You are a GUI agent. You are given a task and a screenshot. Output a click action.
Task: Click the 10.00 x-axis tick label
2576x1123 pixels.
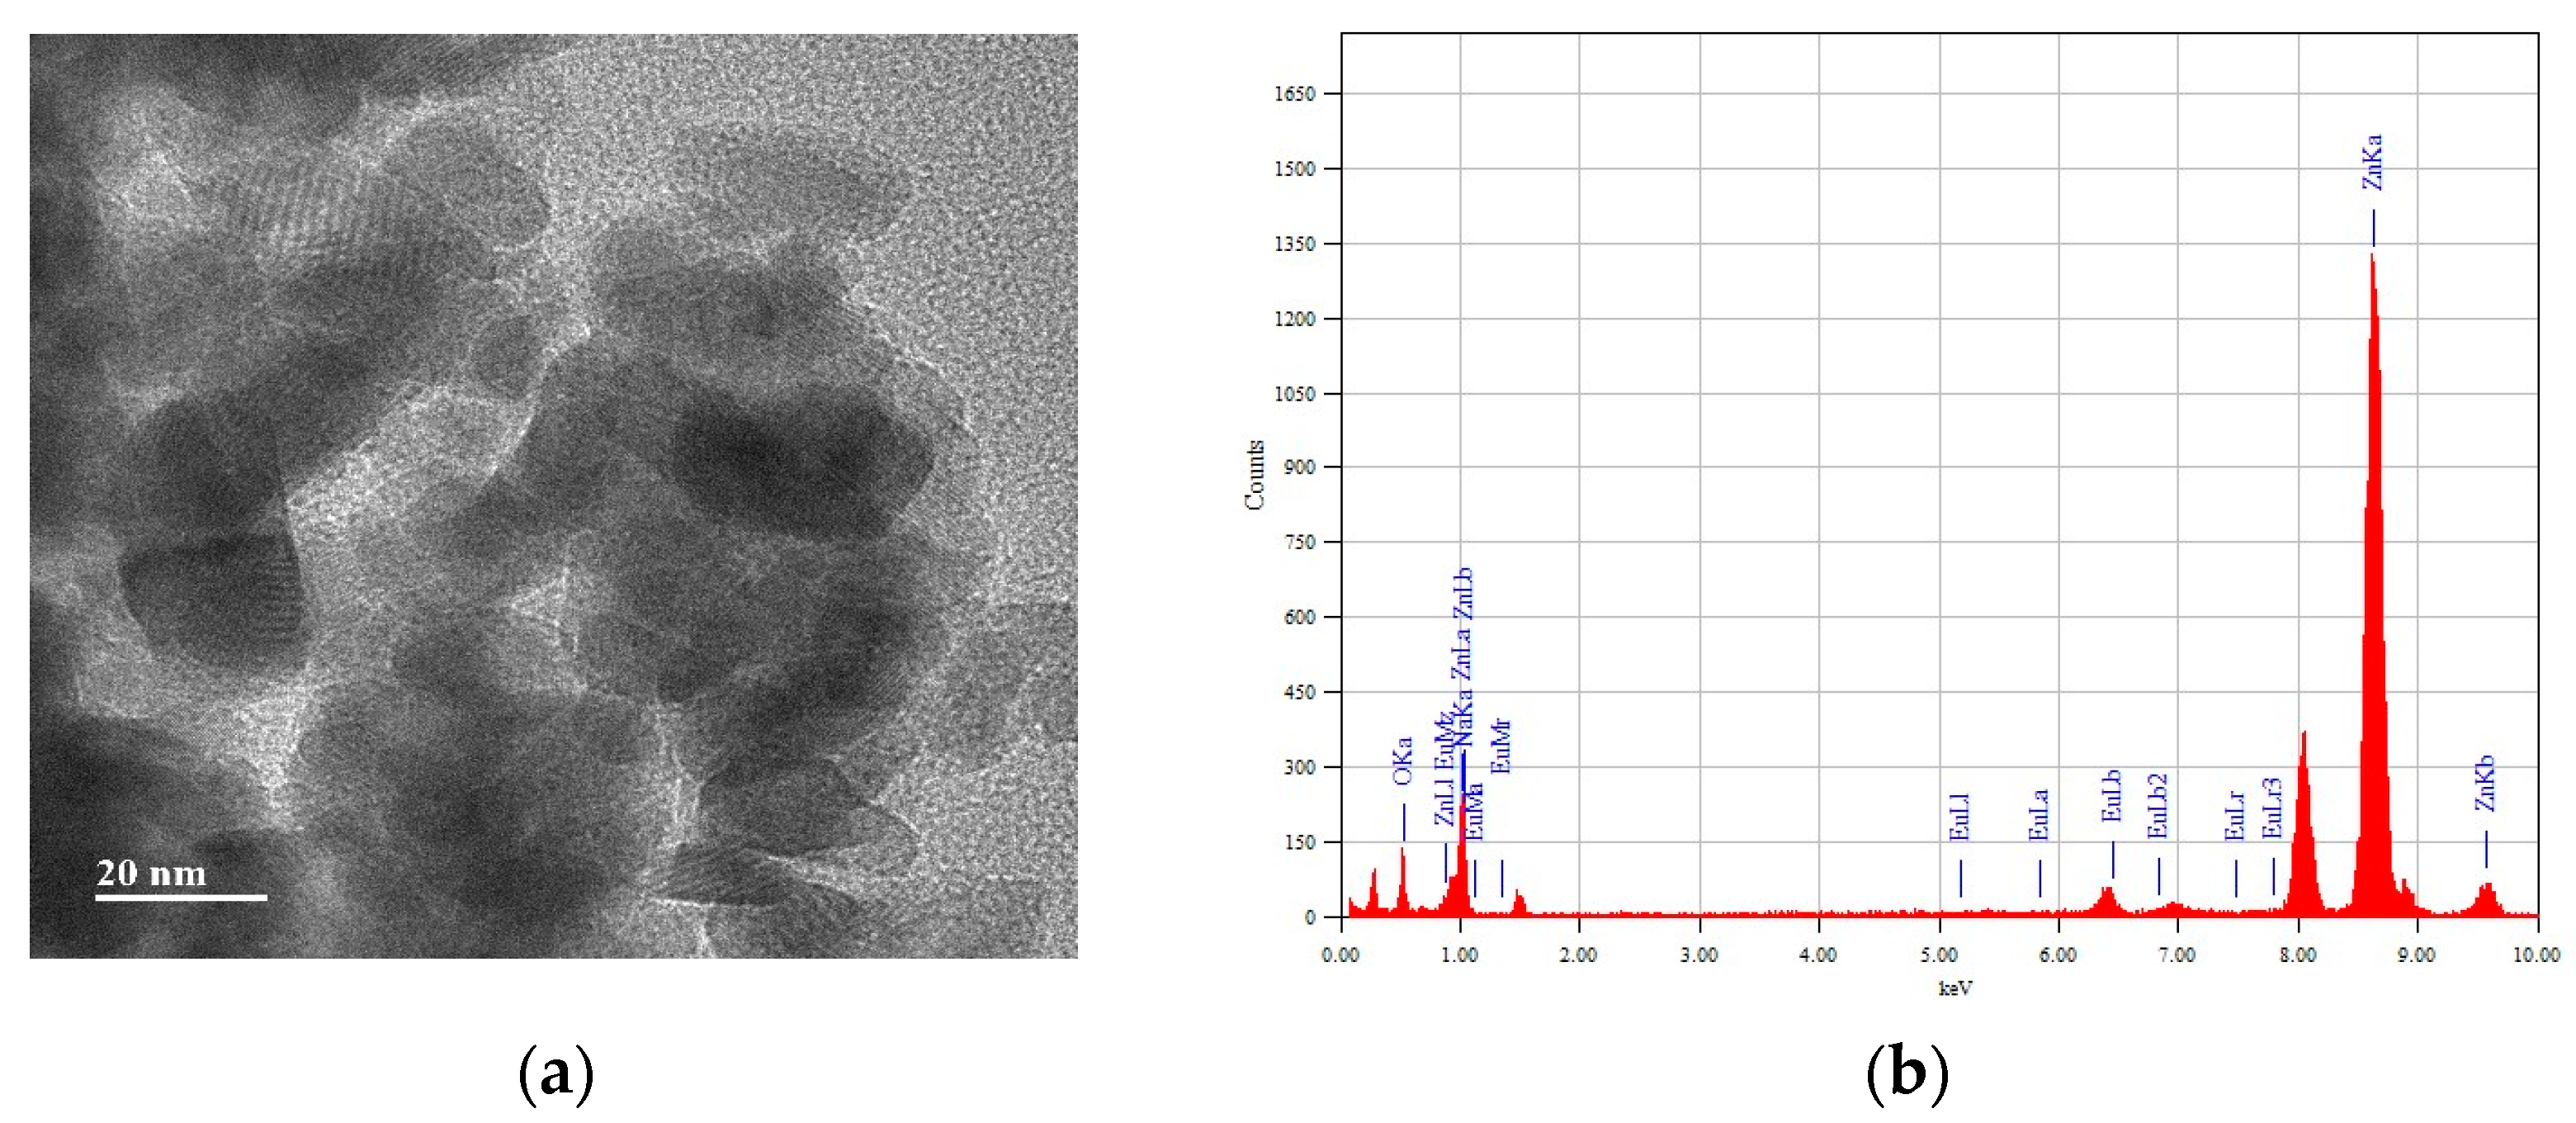tap(2536, 955)
